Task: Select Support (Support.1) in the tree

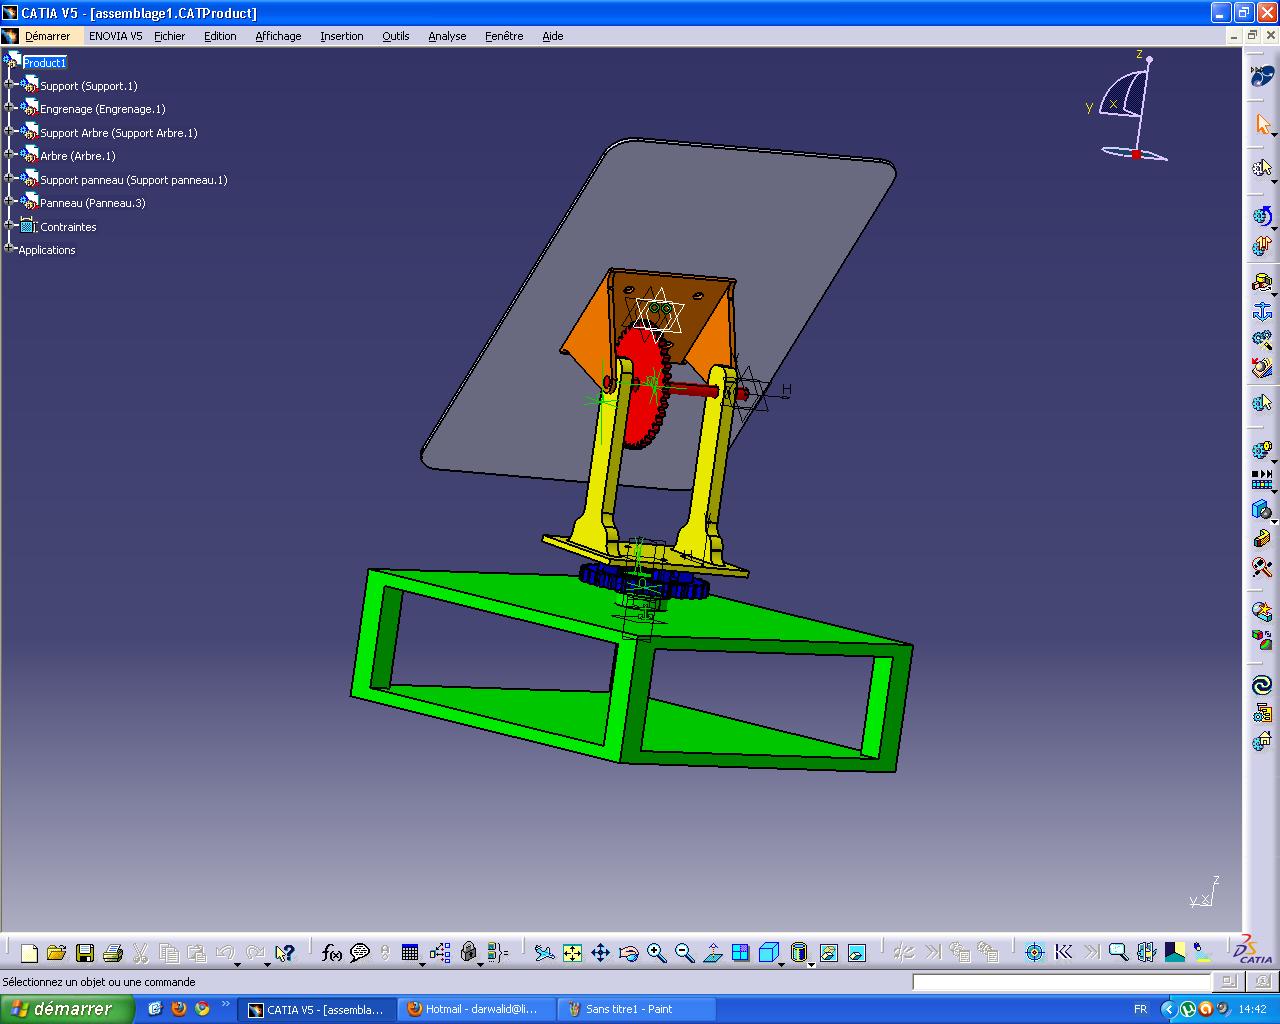Action: [x=89, y=86]
